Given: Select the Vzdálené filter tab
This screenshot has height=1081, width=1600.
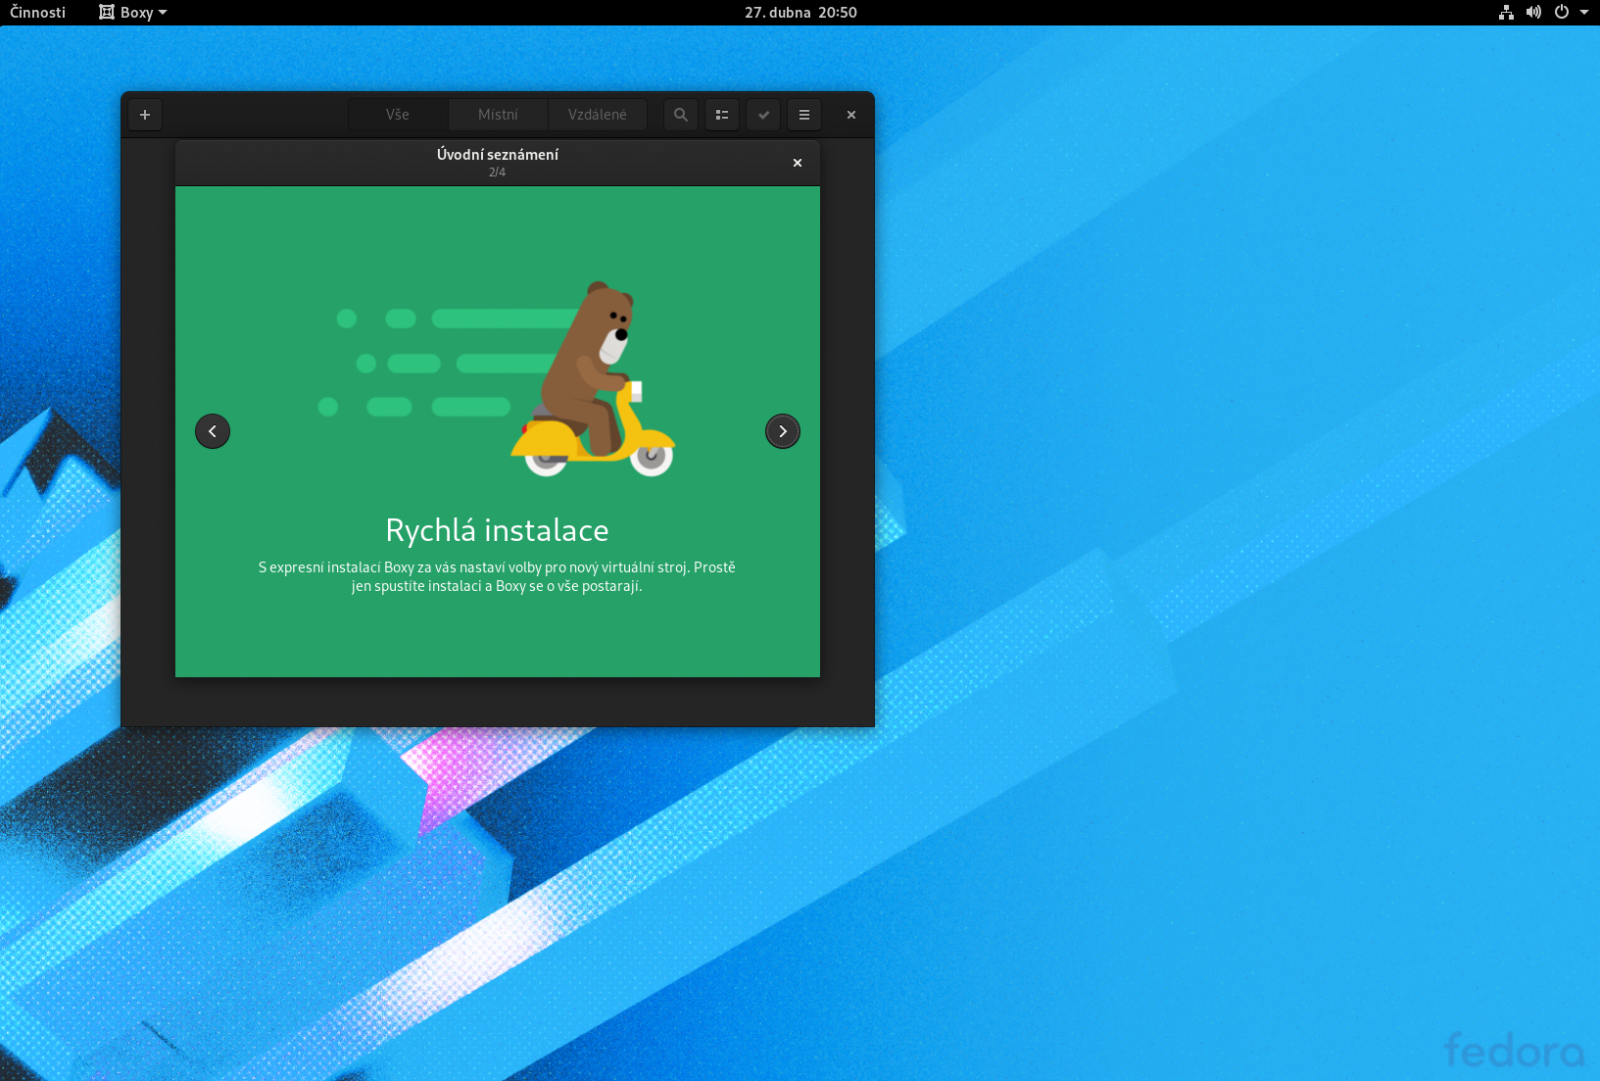Looking at the screenshot, I should [597, 114].
